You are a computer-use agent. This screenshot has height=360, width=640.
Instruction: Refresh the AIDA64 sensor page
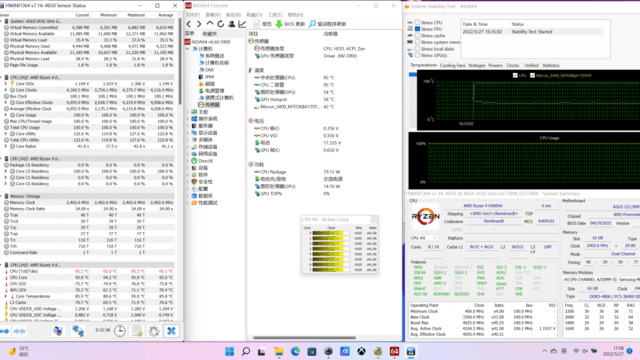pos(220,24)
